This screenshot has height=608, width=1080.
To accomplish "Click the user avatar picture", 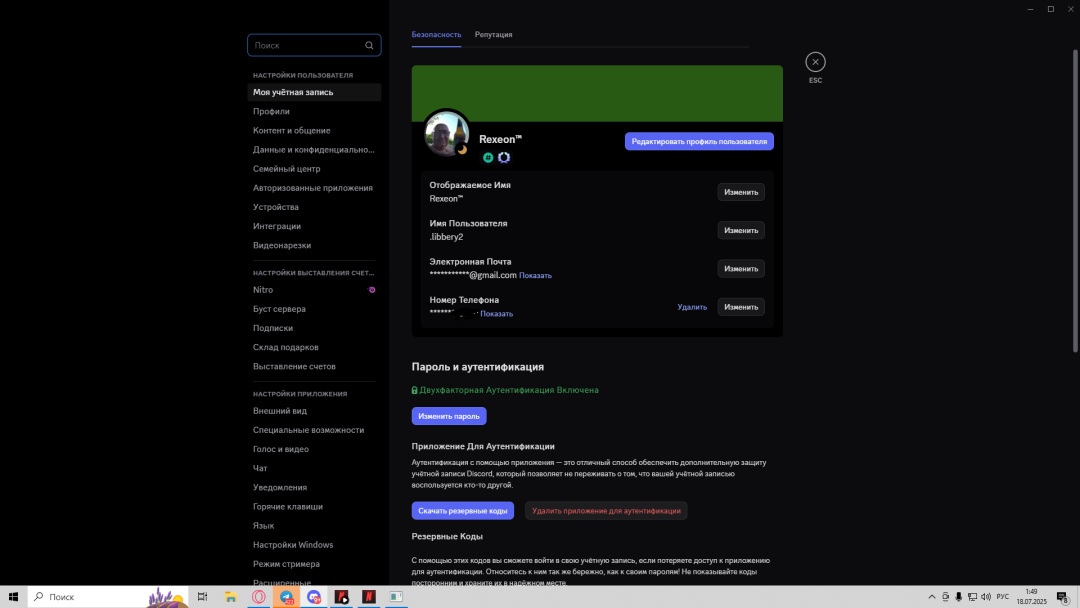I will coord(446,133).
